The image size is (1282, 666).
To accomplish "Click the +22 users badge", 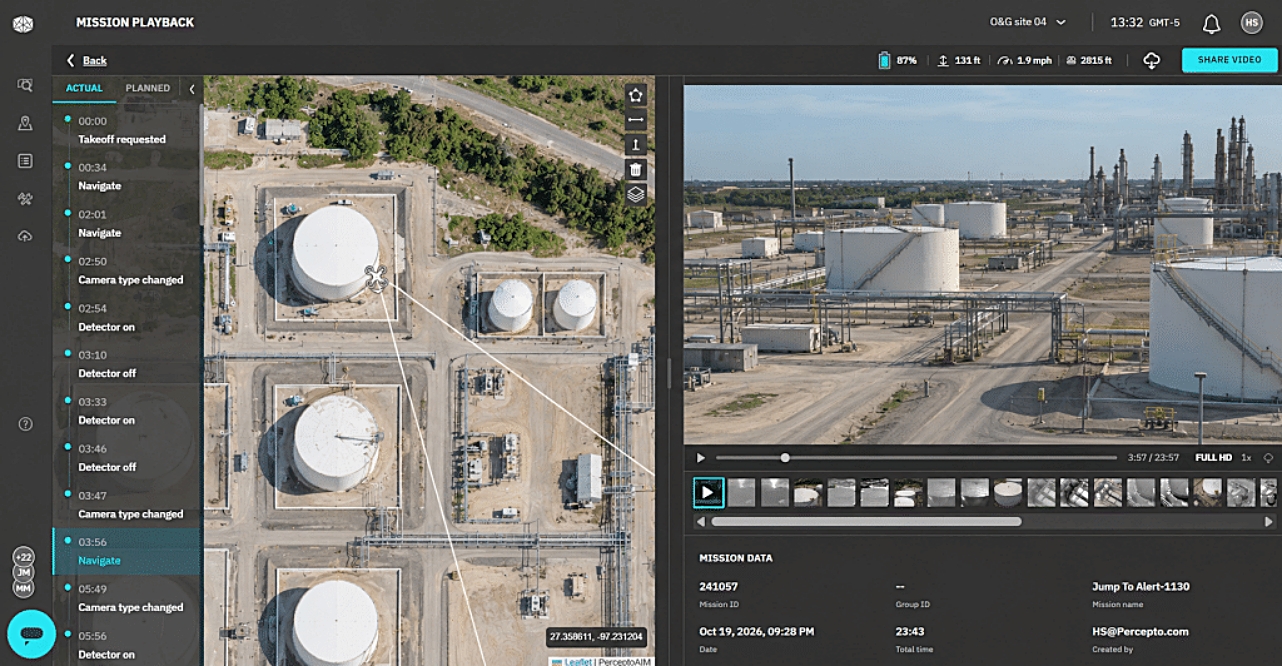I will point(23,557).
